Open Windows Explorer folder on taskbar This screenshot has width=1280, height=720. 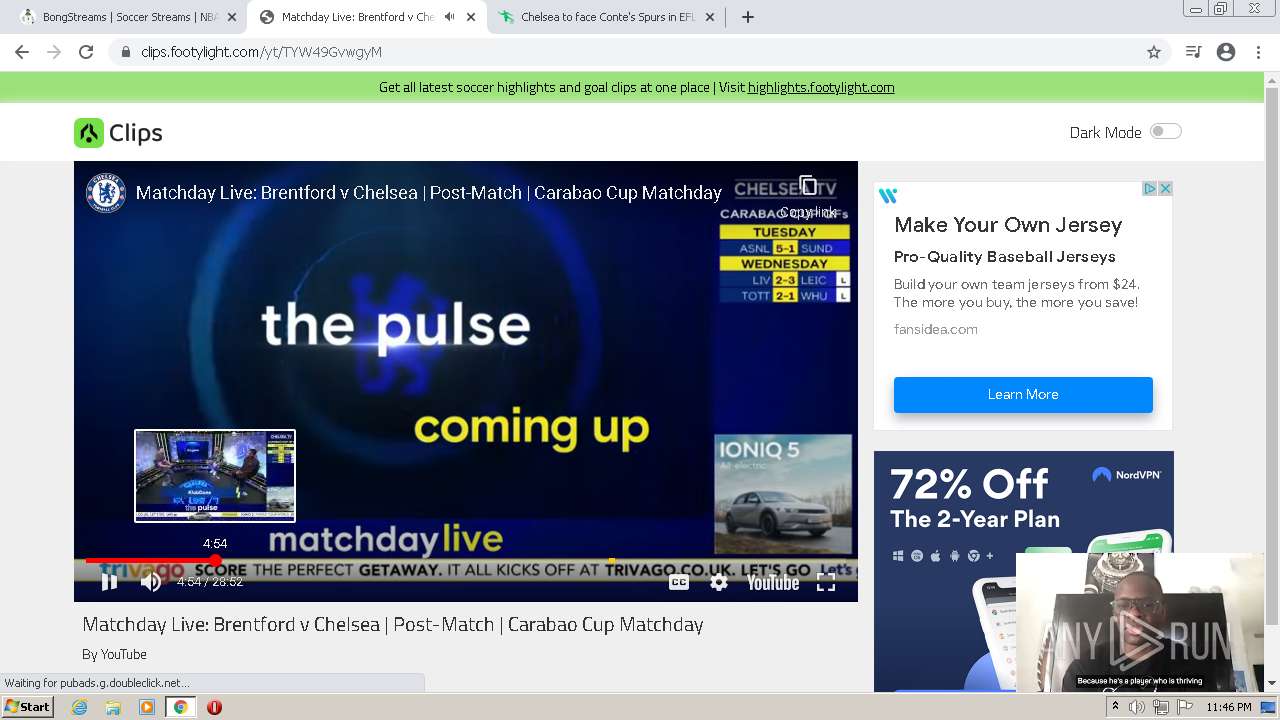(113, 707)
